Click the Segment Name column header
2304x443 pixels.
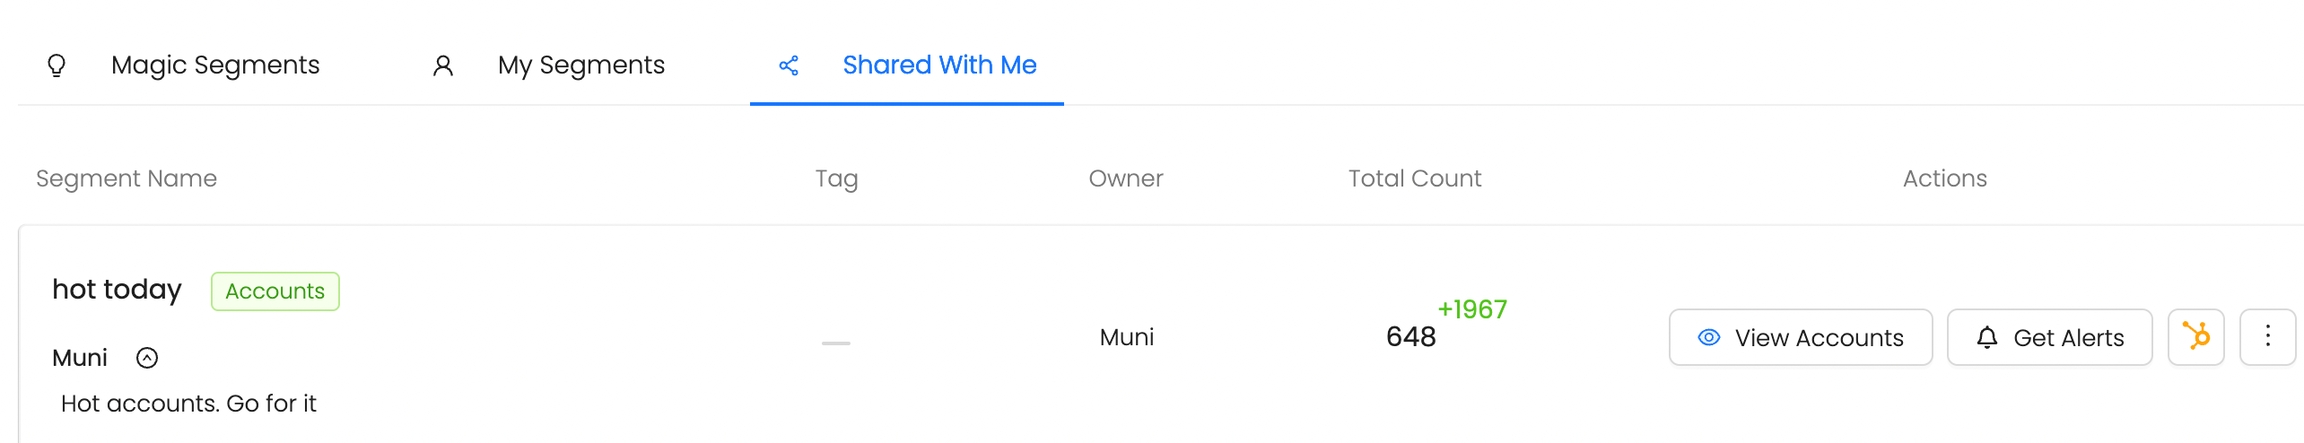pyautogui.click(x=126, y=178)
